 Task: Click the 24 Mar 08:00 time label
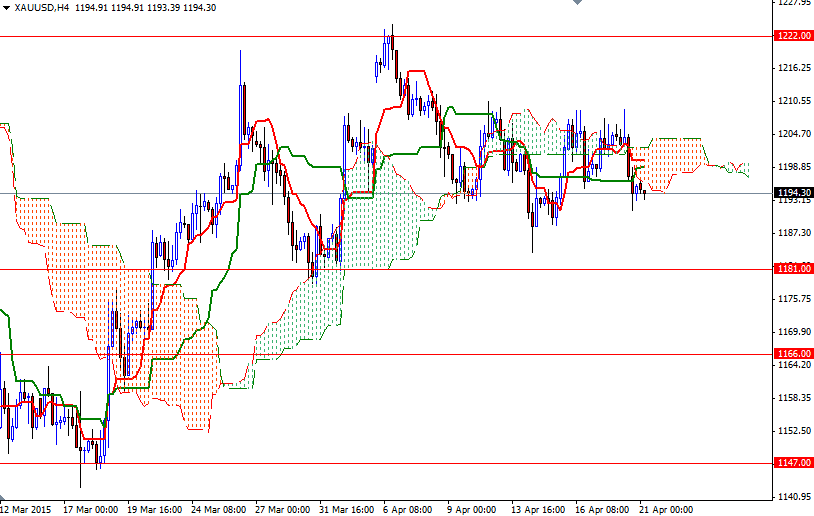(219, 508)
